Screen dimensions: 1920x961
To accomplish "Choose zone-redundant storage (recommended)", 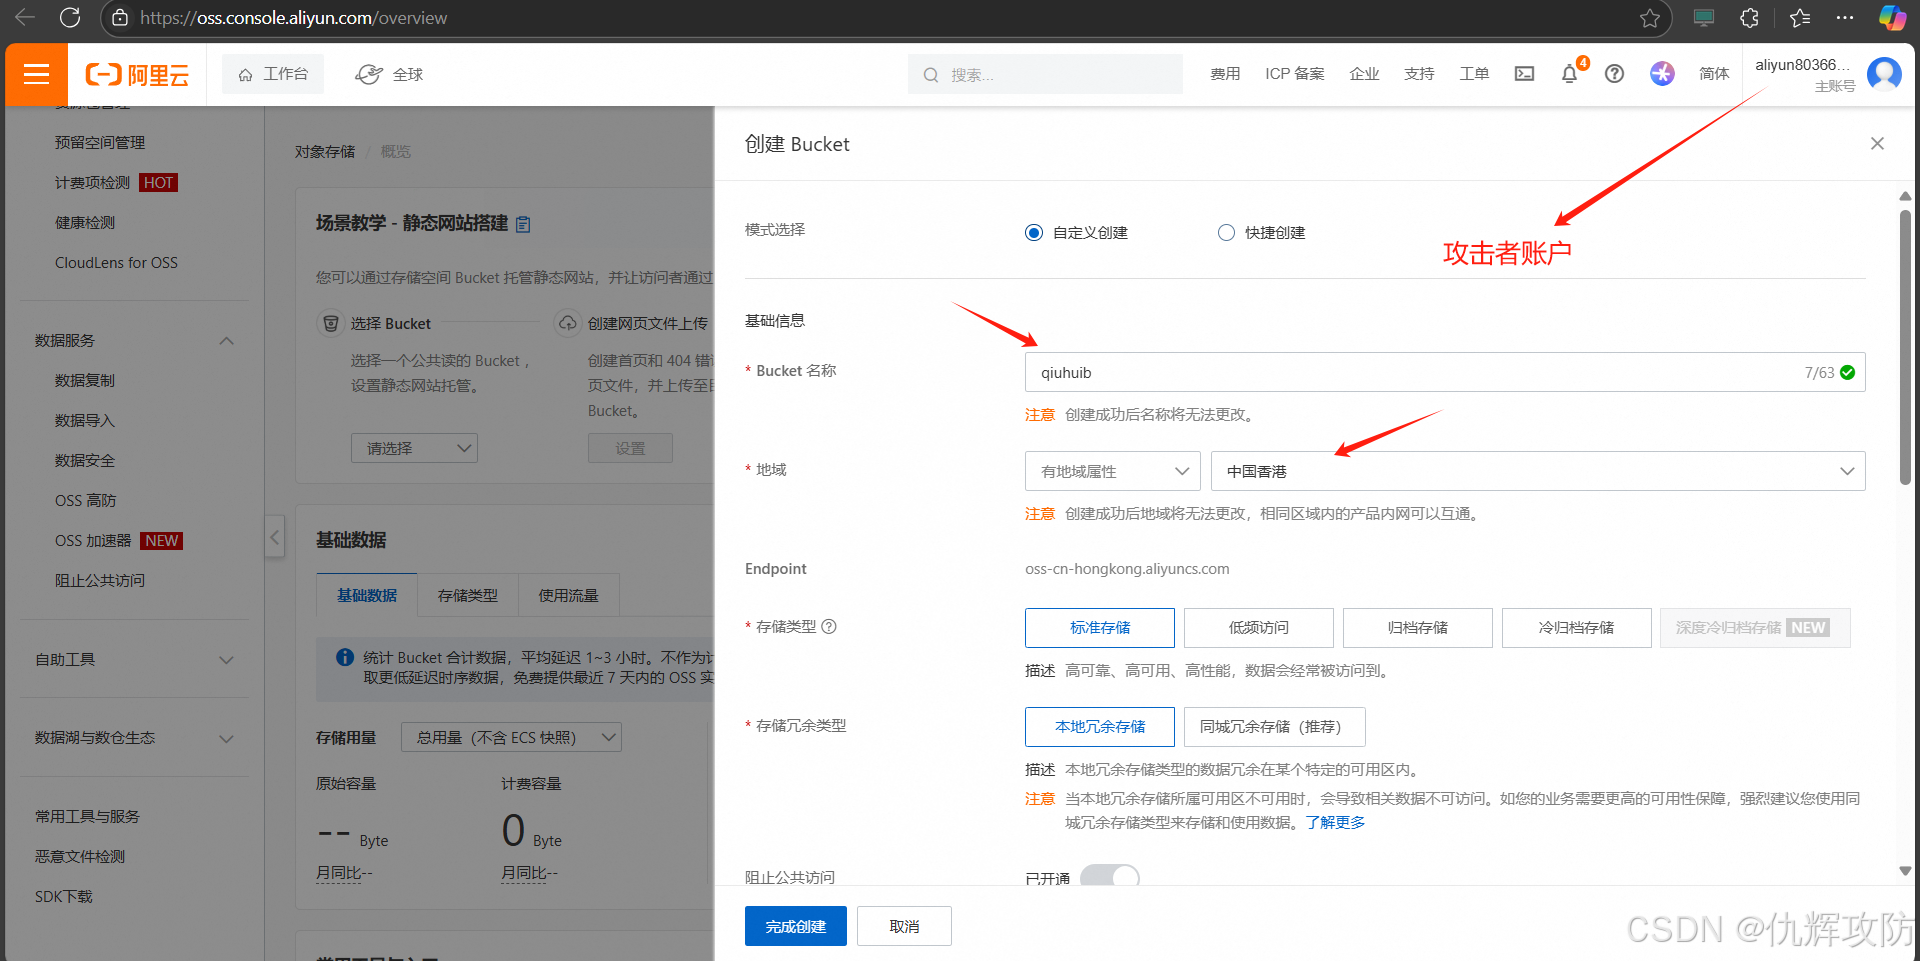I will point(1275,727).
